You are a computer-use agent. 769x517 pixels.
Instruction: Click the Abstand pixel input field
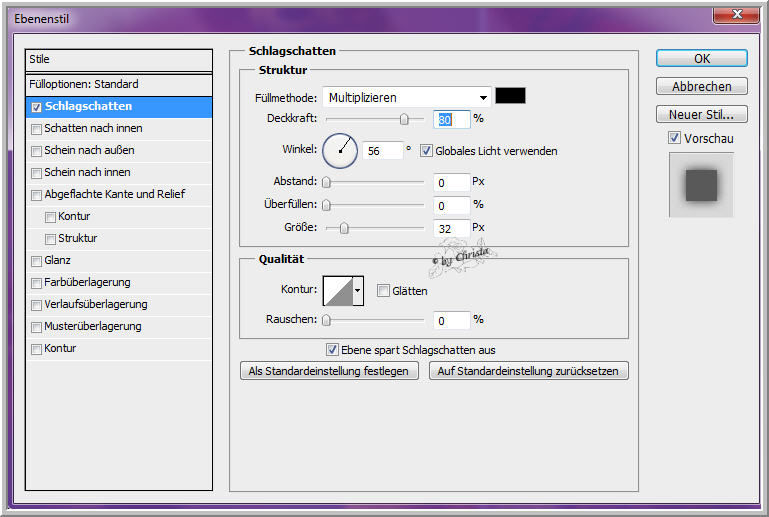(452, 182)
